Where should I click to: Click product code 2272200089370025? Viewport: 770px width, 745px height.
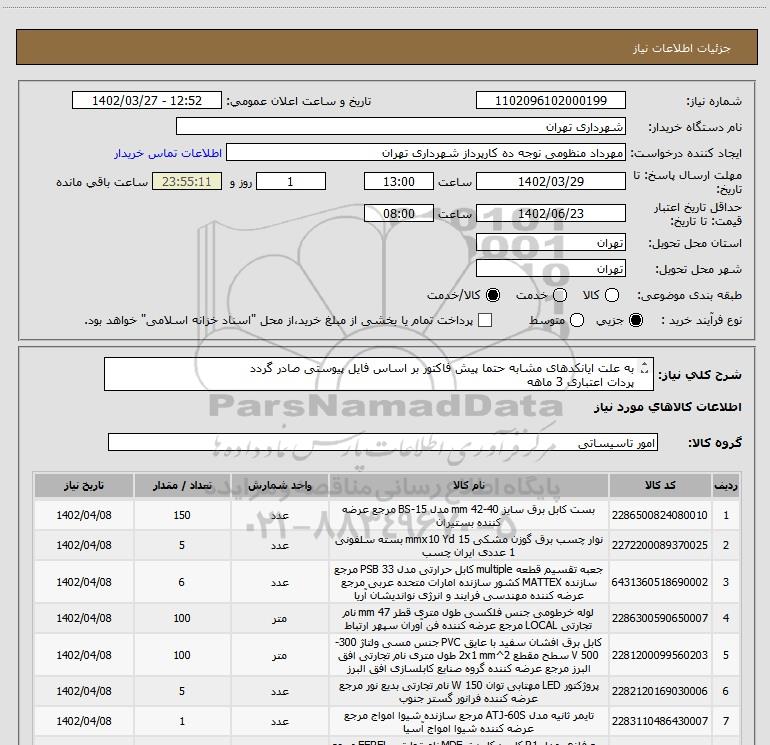[660, 545]
